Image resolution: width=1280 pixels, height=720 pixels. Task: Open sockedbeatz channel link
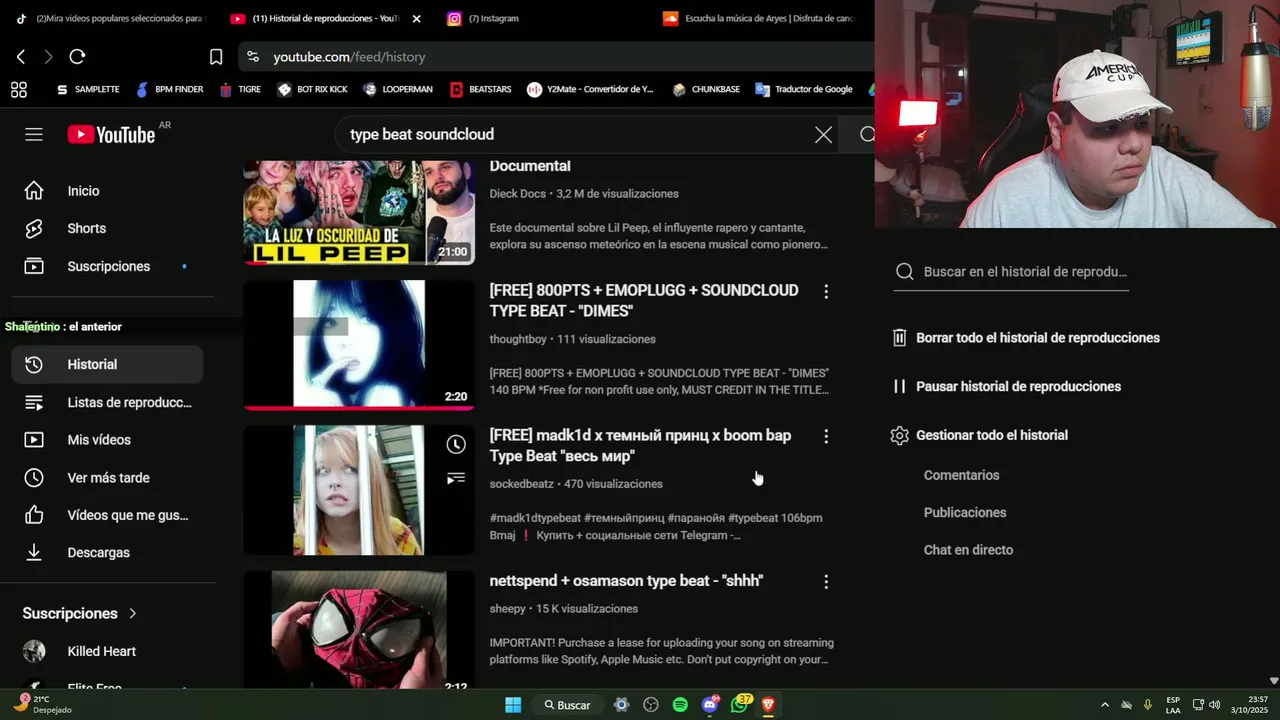(521, 484)
